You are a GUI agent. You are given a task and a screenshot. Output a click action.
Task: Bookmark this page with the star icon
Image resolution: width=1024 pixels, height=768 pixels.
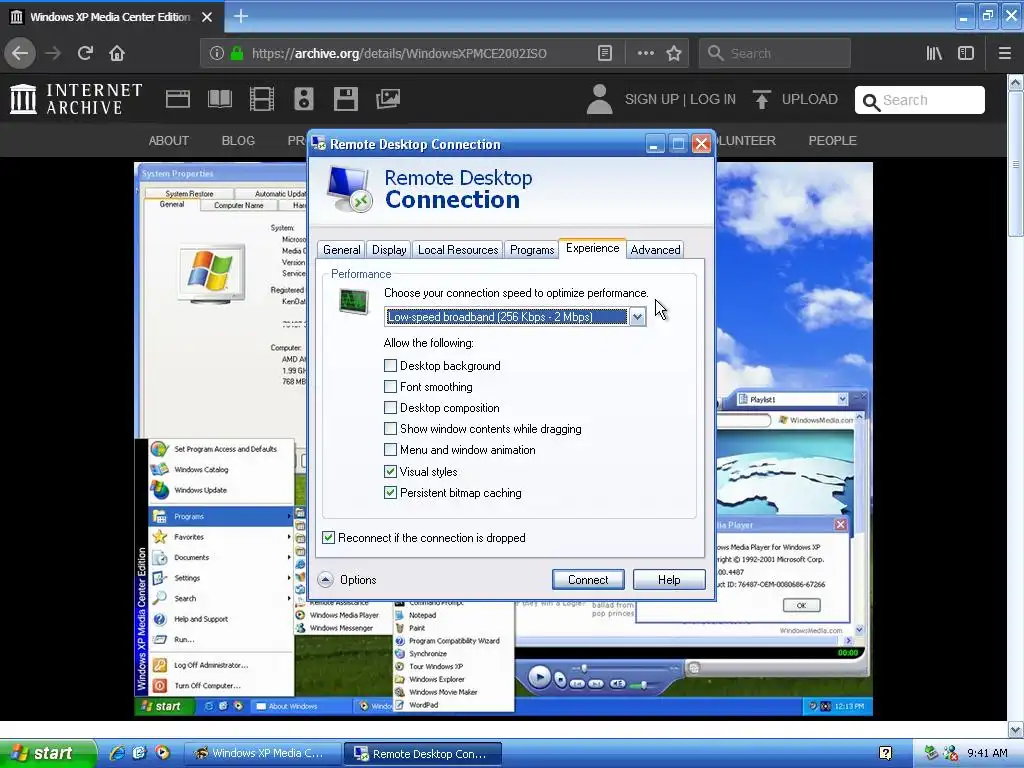tap(674, 54)
